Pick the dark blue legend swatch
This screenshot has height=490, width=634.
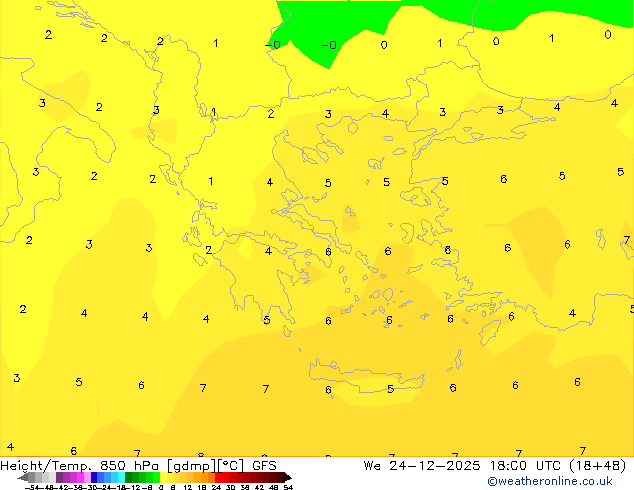(x=94, y=477)
